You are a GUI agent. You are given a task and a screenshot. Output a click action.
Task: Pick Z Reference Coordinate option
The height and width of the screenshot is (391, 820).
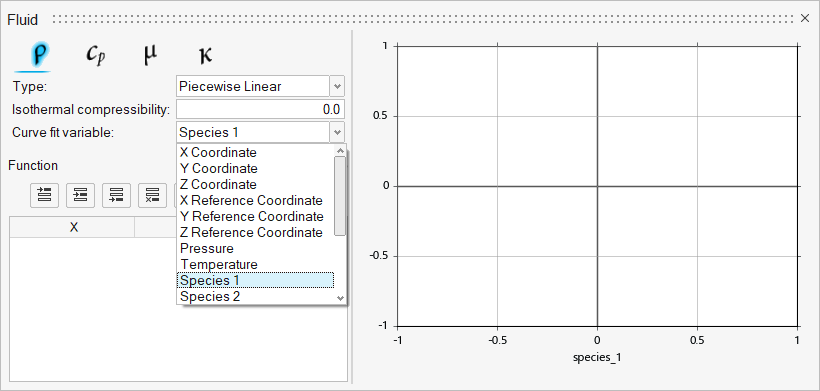[x=251, y=232]
